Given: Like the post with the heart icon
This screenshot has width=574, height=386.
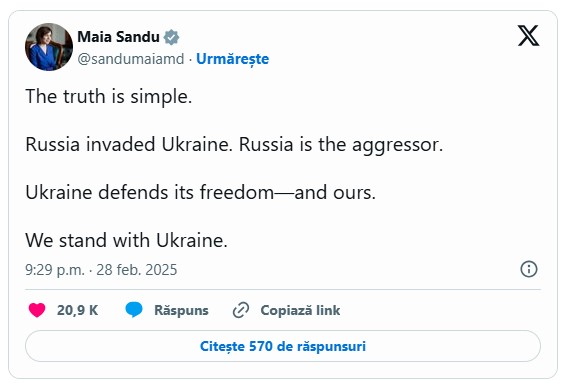Looking at the screenshot, I should (37, 310).
